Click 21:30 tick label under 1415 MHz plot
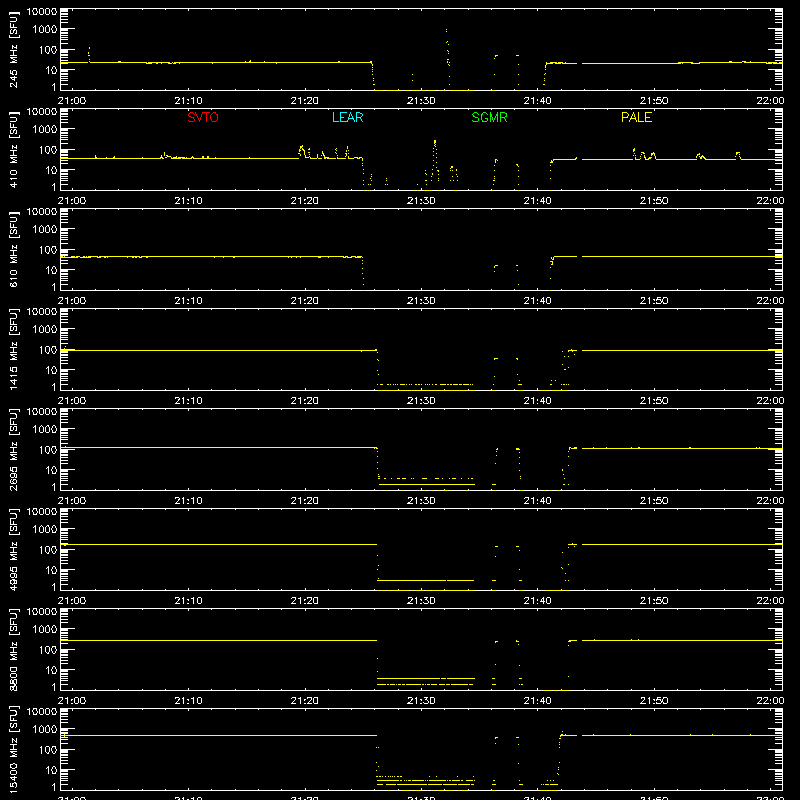 coord(421,401)
